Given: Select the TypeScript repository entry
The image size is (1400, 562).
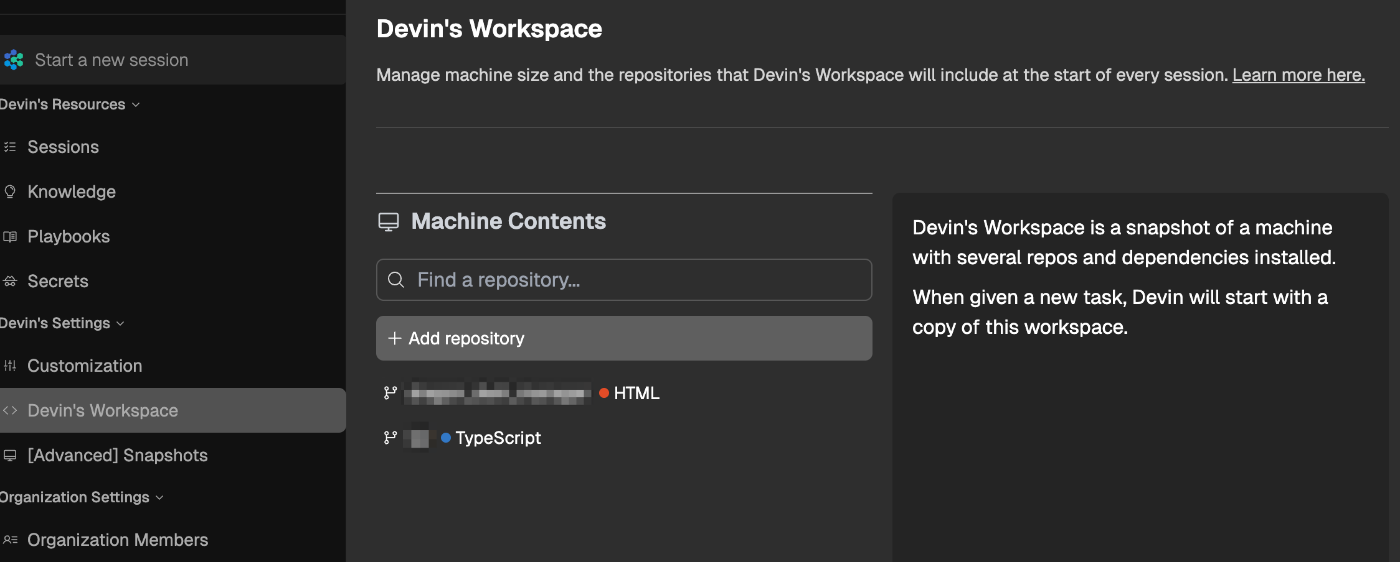Looking at the screenshot, I should [x=497, y=438].
